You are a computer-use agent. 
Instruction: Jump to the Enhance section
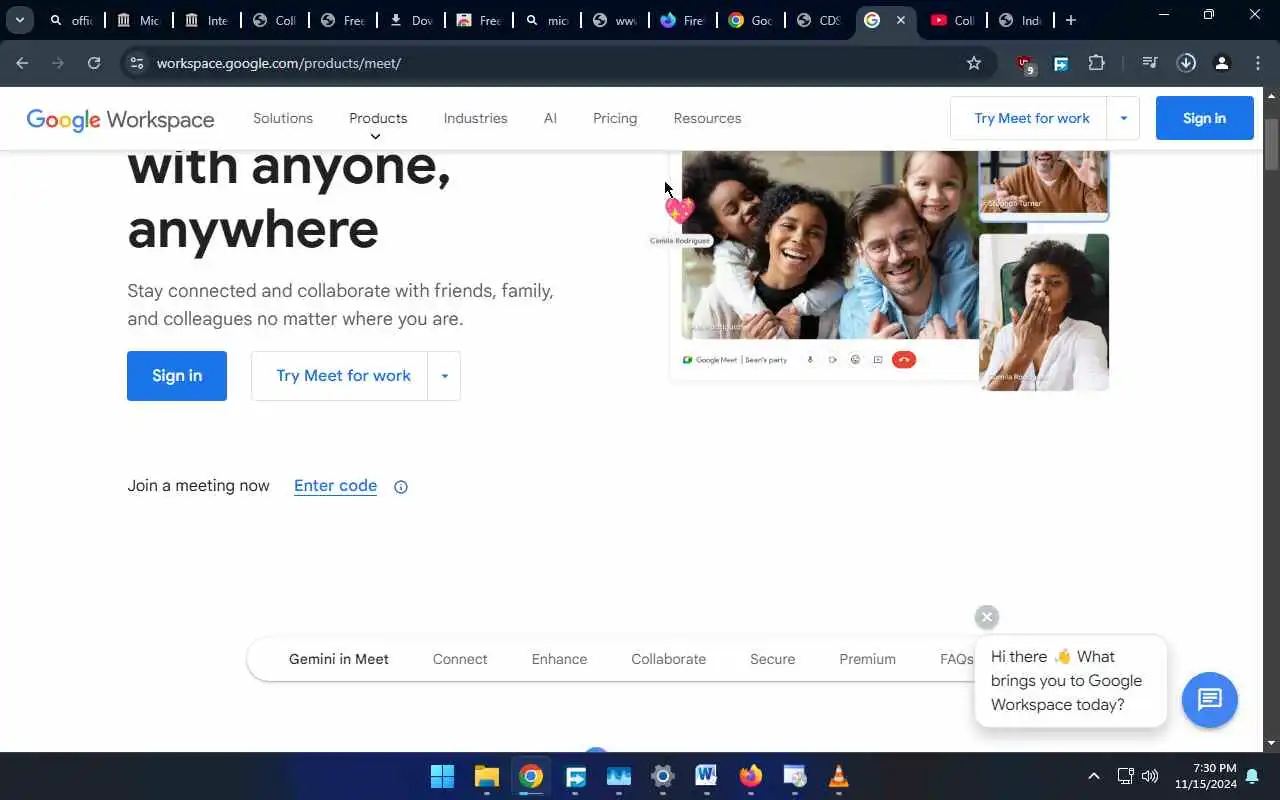(x=559, y=659)
